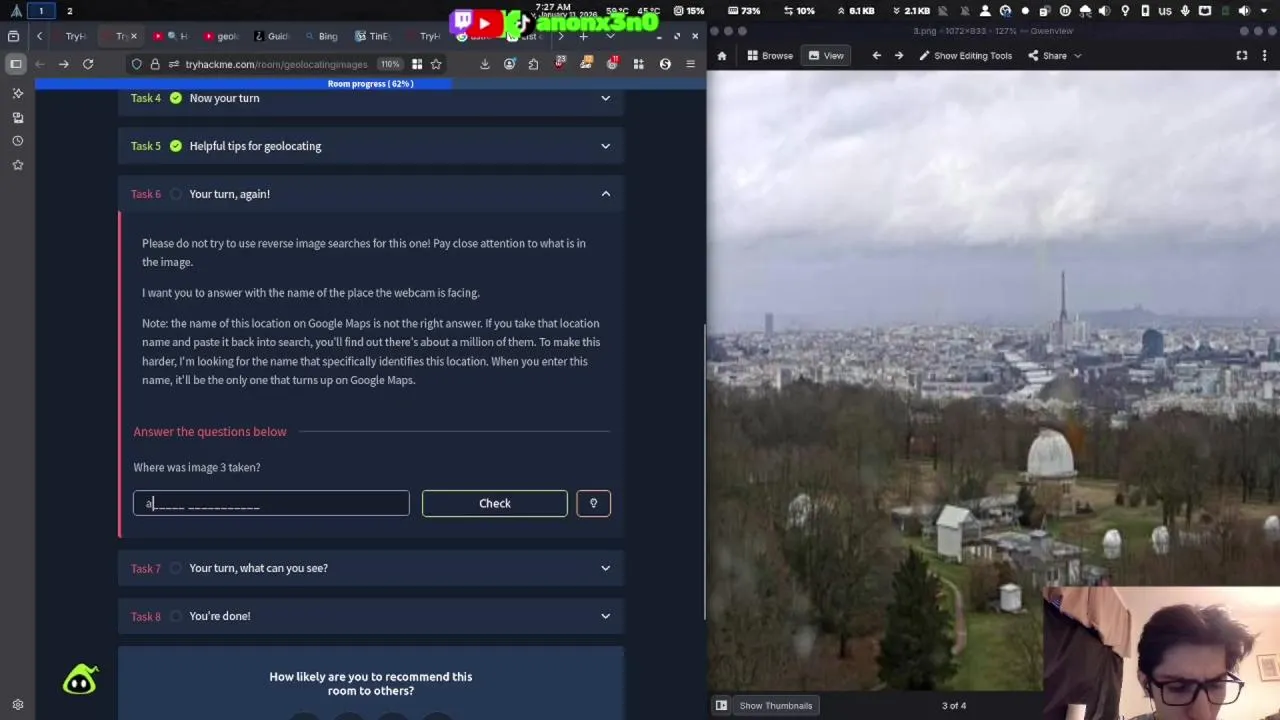This screenshot has height=720, width=1280.
Task: Click keyboard layout us indicator
Action: click(1165, 11)
